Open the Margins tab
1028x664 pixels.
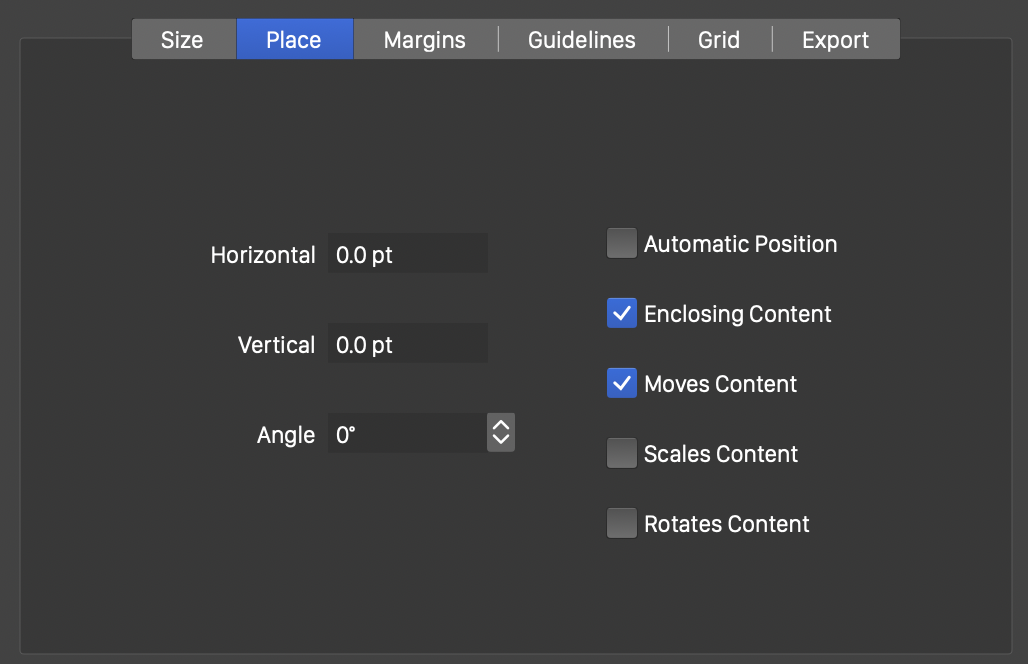425,40
